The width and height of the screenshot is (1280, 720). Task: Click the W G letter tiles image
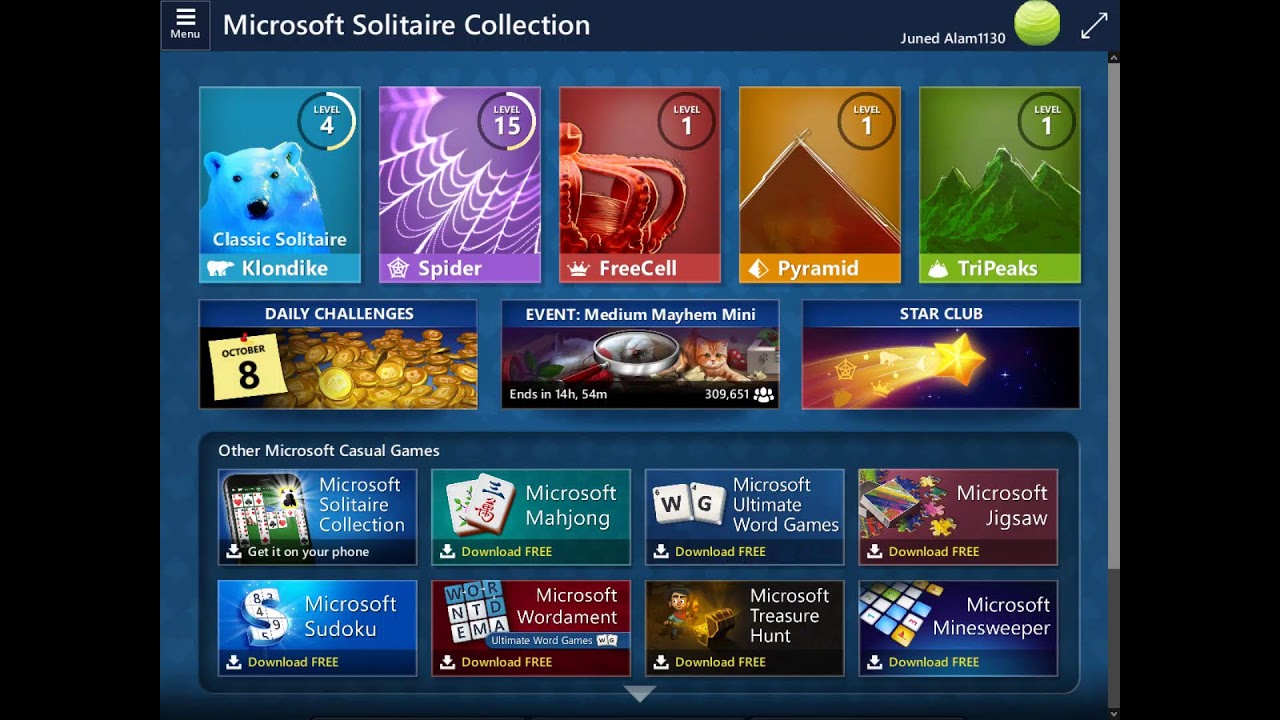(689, 505)
